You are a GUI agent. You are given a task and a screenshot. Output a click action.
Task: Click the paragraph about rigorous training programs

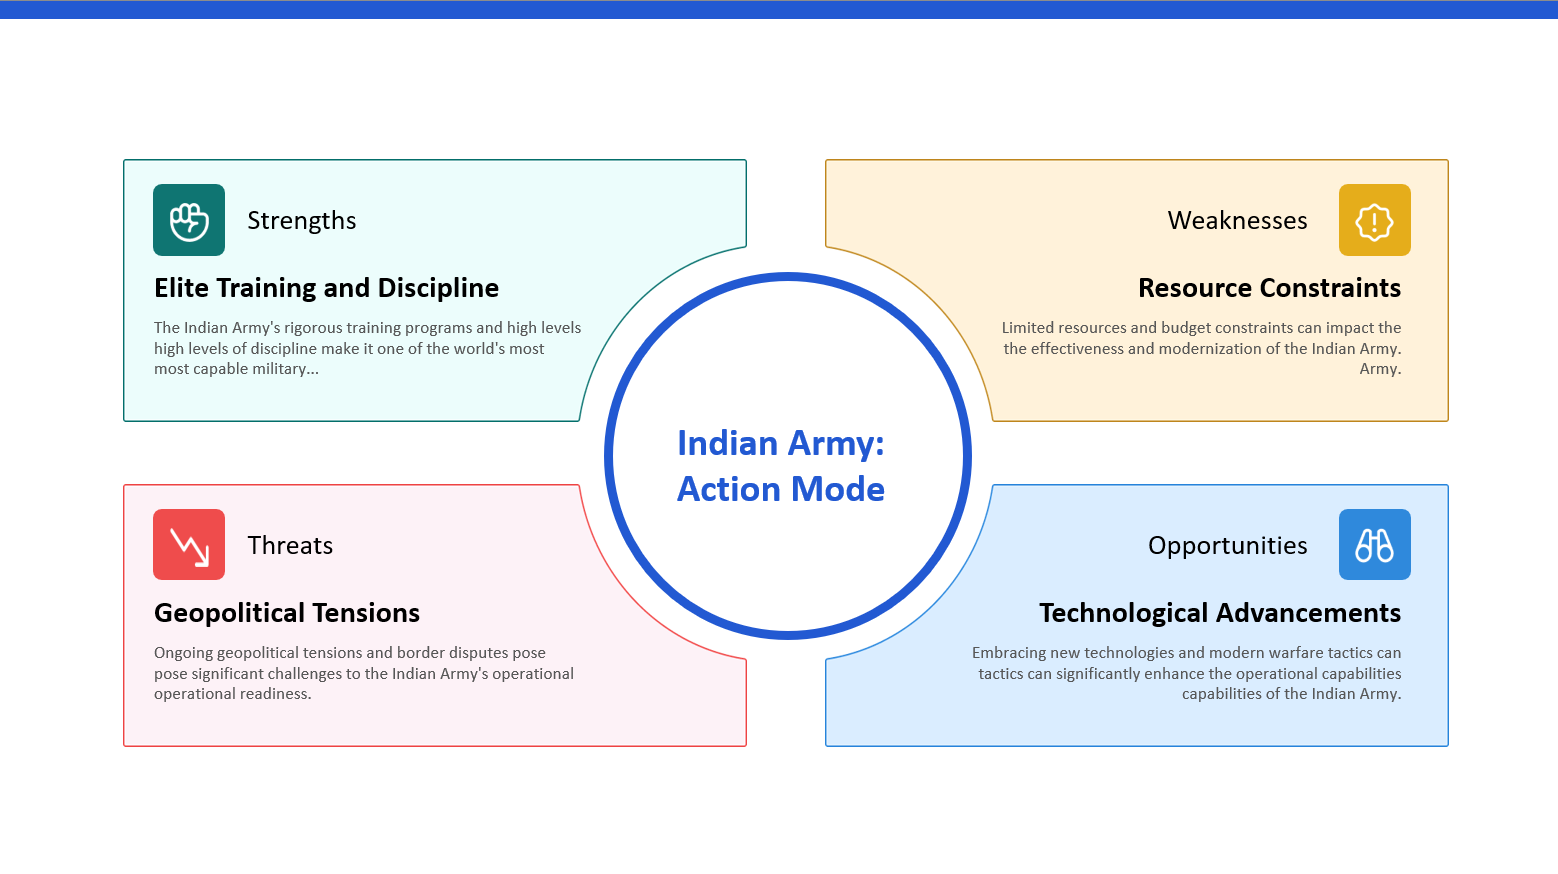pyautogui.click(x=368, y=348)
